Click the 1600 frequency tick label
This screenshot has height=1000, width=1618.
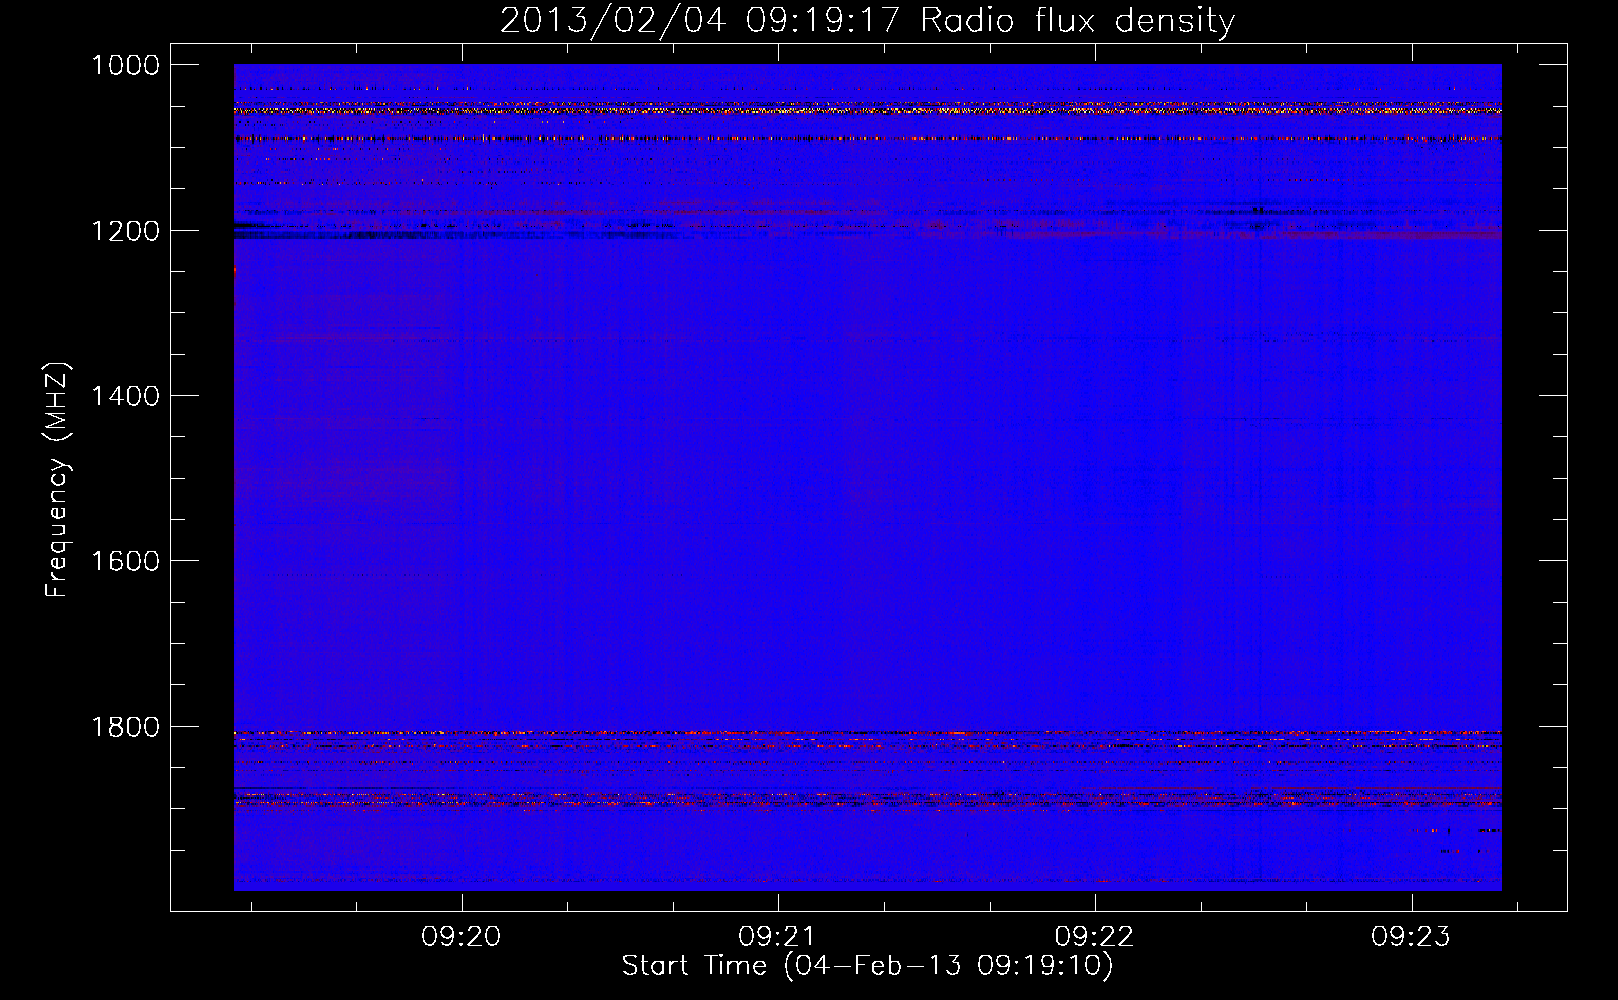point(125,561)
